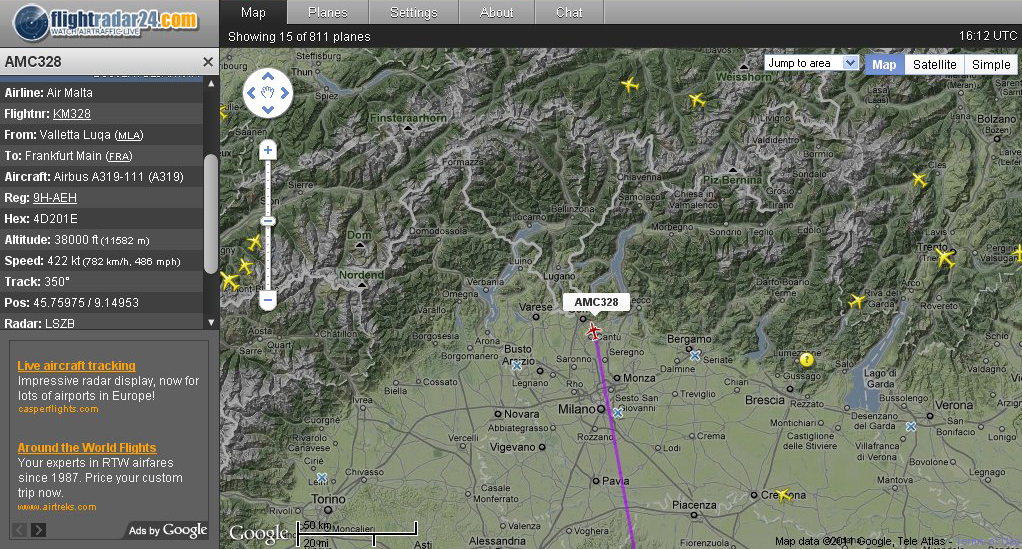The width and height of the screenshot is (1022, 549).
Task: Zoom out with the map minus button
Action: point(267,301)
